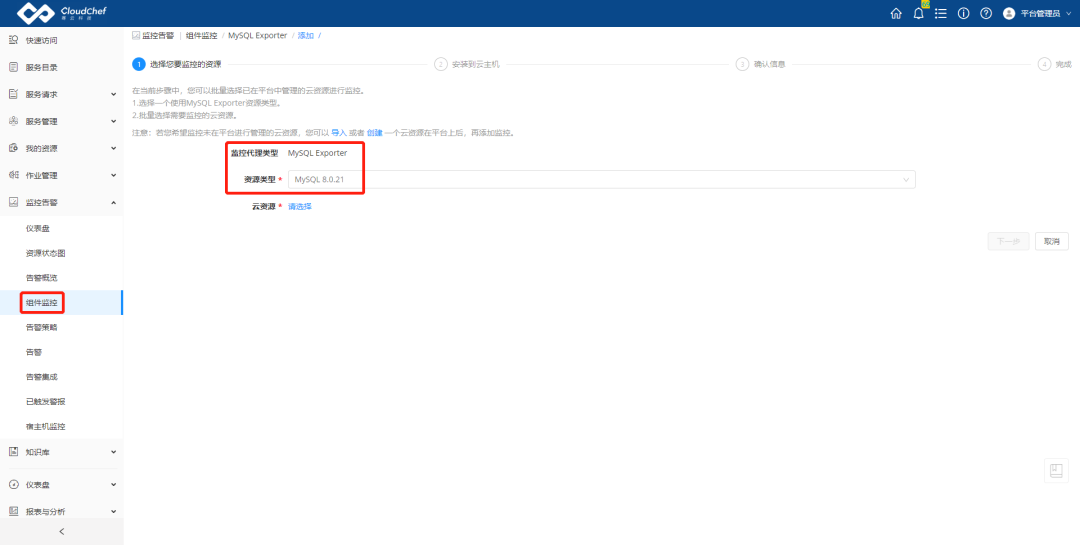Collapse the 监控告警 menu chevron

[114, 202]
